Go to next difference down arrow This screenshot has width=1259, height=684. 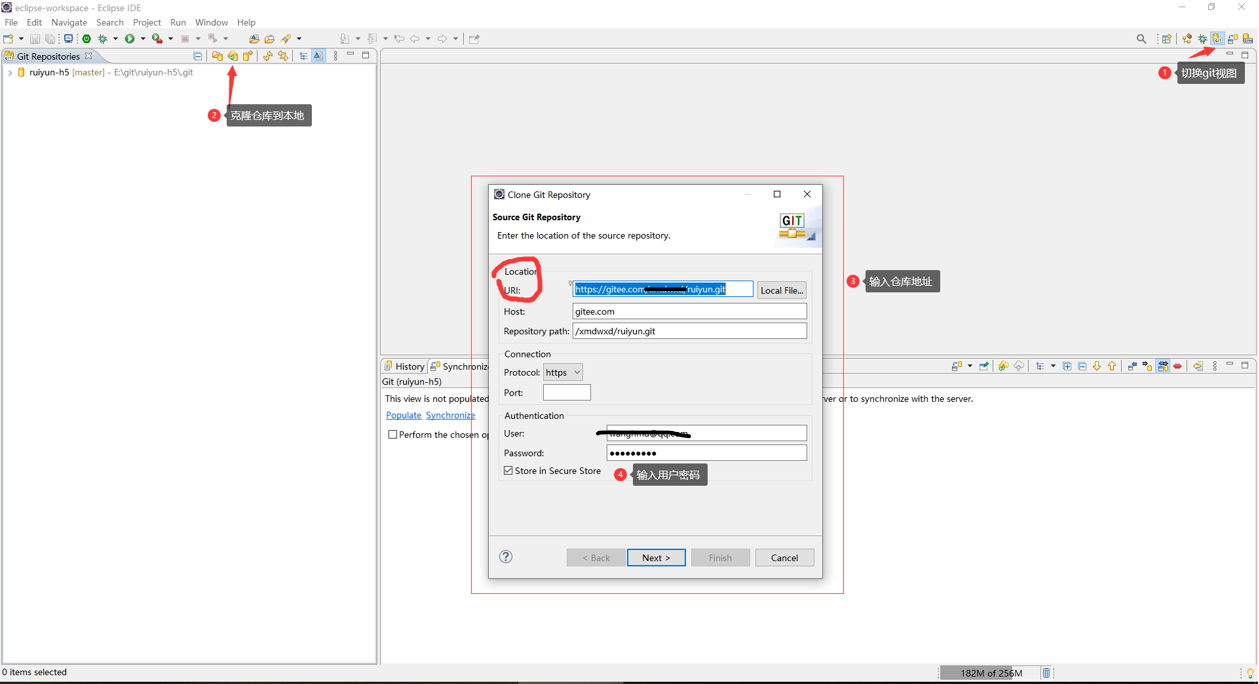(1097, 366)
